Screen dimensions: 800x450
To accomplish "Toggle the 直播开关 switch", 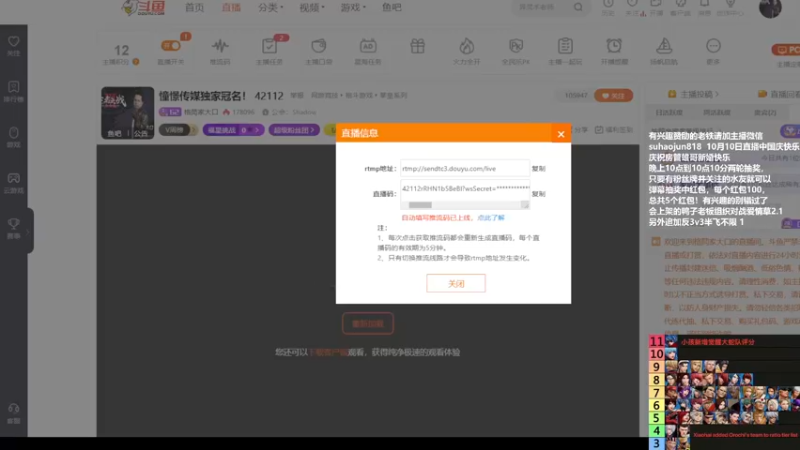I will point(171,45).
